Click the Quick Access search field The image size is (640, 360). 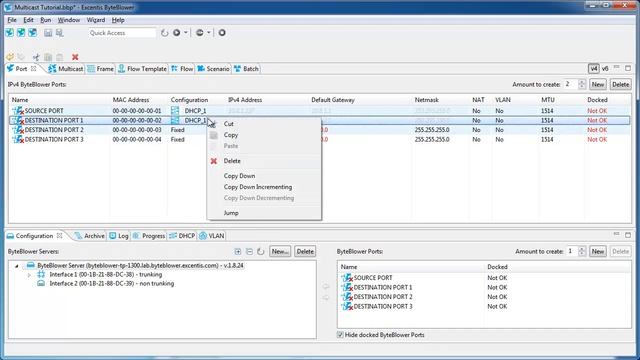click(122, 33)
